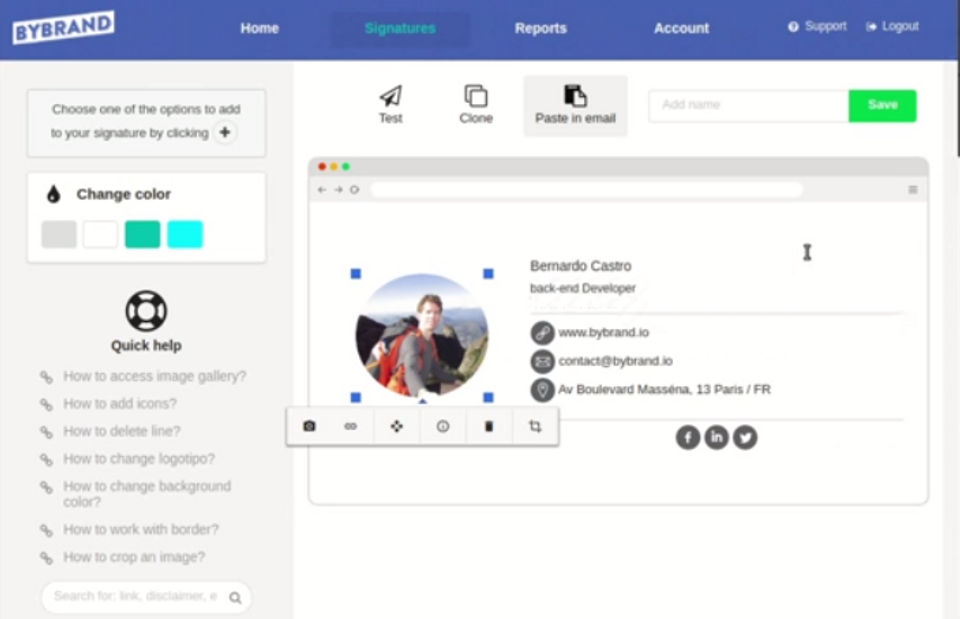Viewport: 960px width, 619px height.
Task: Select the cyan color swatch
Action: click(185, 234)
